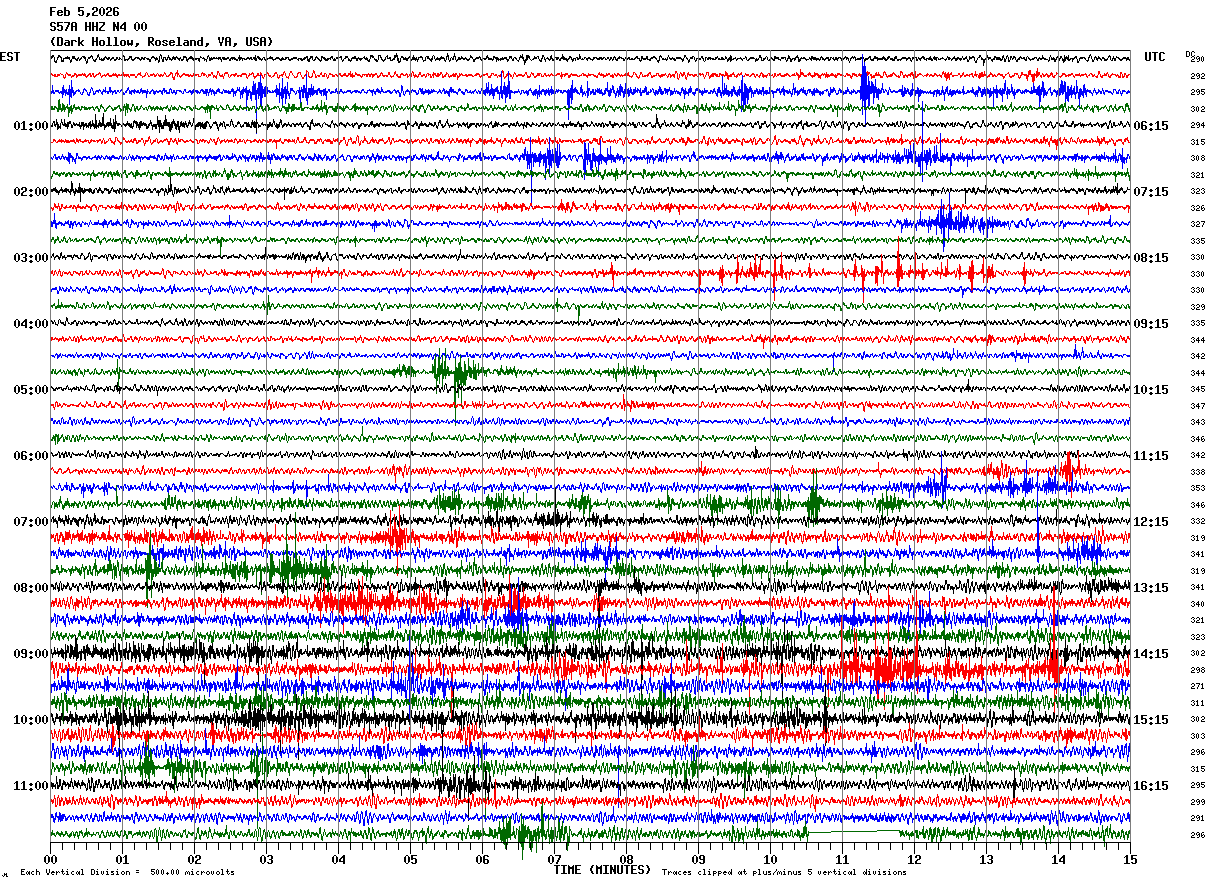Click the location label 'Dark Hollow, Roseland, VA, USA'
The image size is (1210, 886).
(161, 42)
